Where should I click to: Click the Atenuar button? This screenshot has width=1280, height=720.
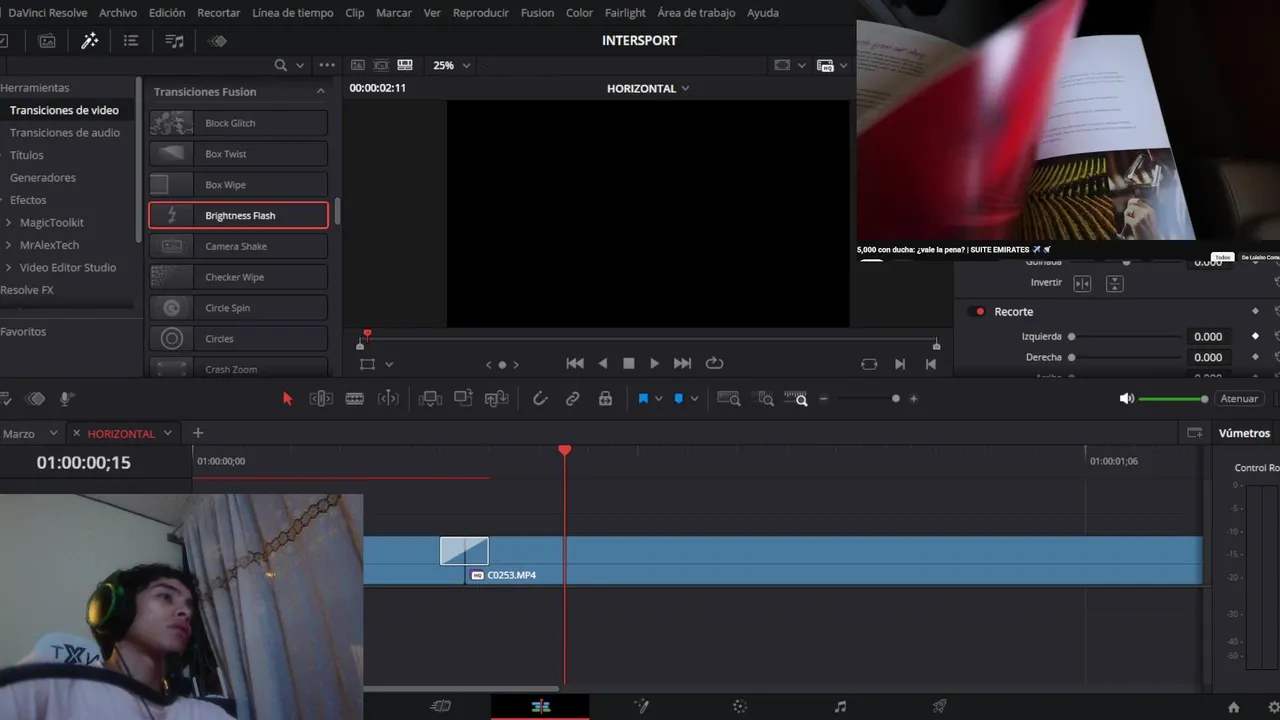tap(1239, 398)
